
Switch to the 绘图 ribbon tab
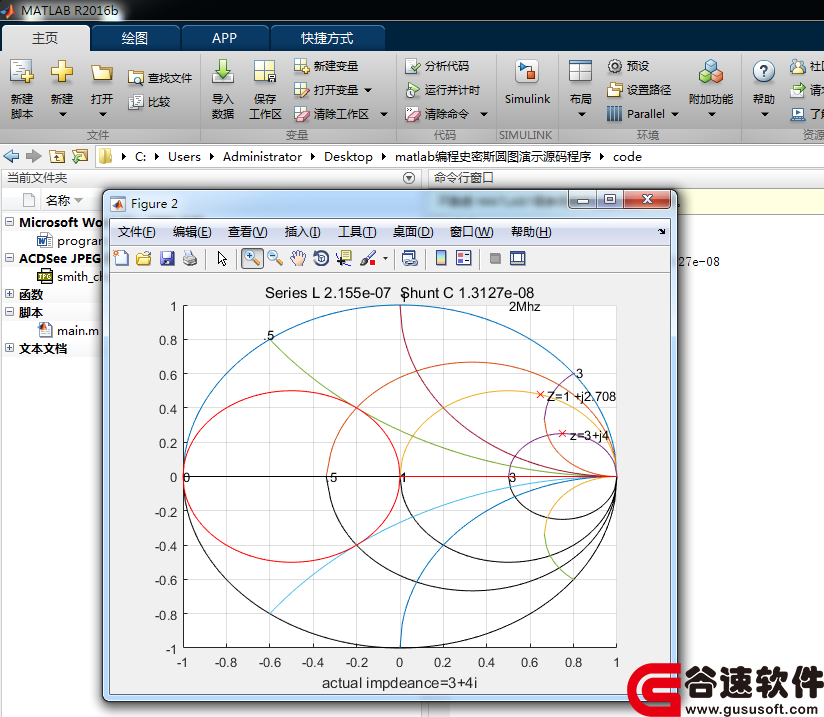[135, 38]
